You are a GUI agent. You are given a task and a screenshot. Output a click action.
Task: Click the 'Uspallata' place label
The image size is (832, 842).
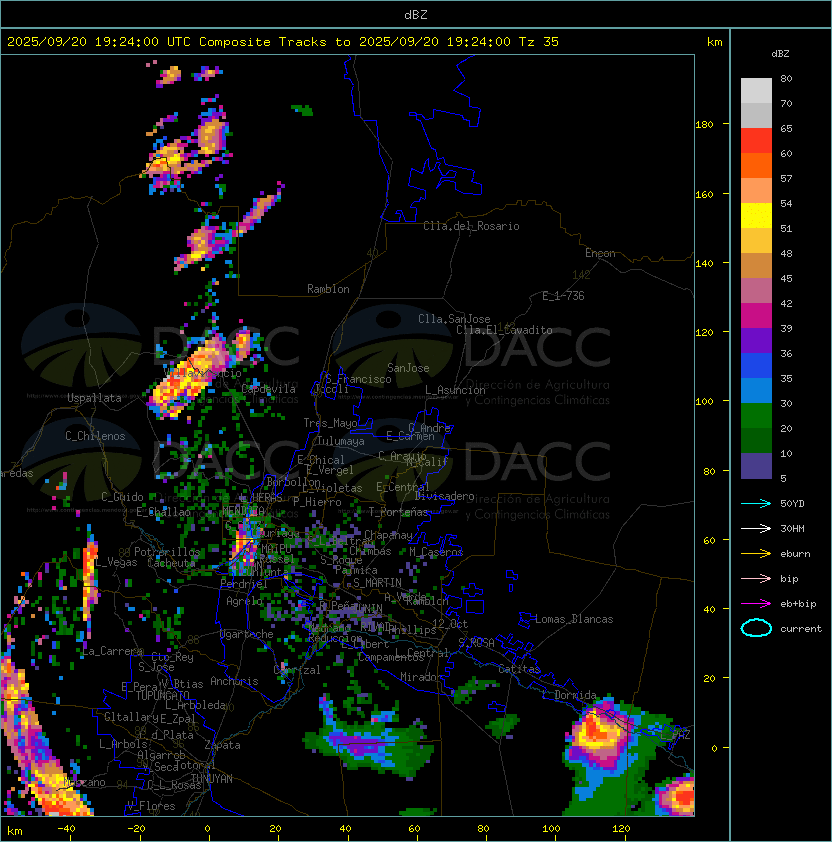tap(94, 398)
